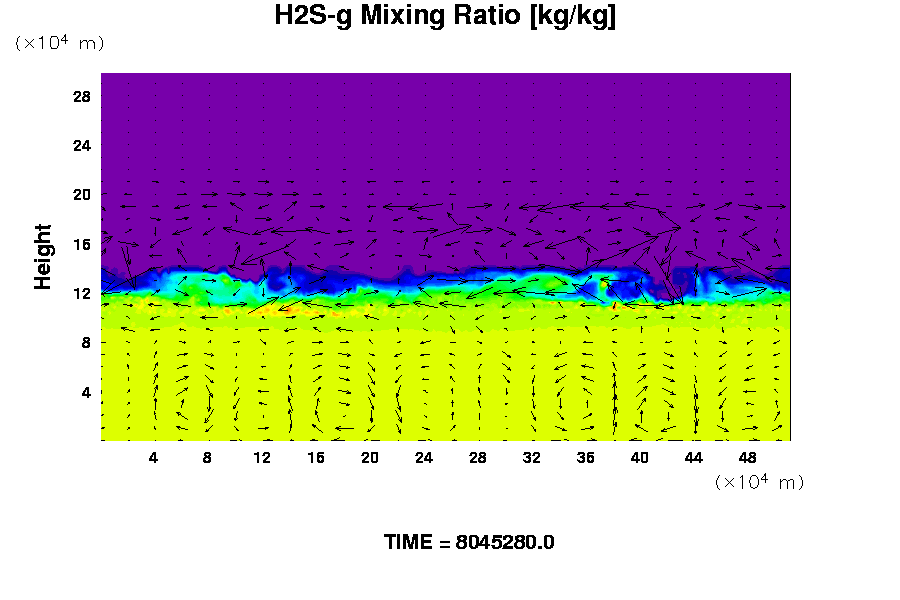Click the 40 tick on the horizontal axis

[x=639, y=457]
